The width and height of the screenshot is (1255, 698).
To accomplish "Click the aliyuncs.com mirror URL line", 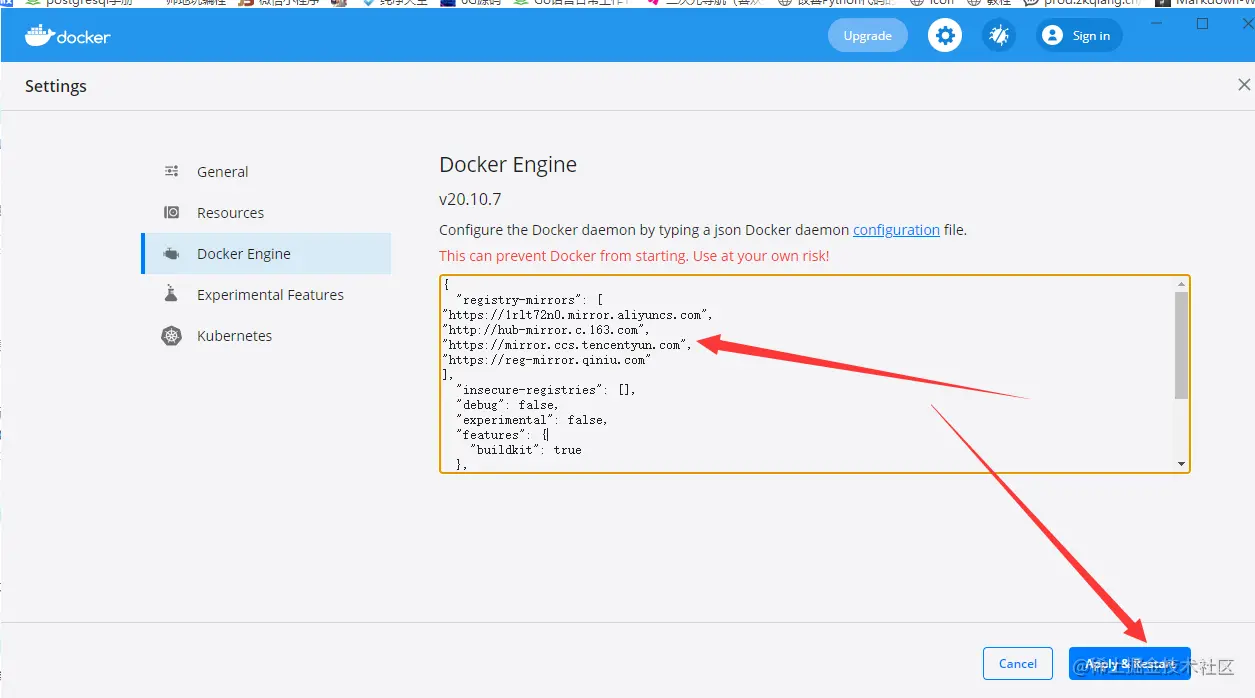I will 577,315.
